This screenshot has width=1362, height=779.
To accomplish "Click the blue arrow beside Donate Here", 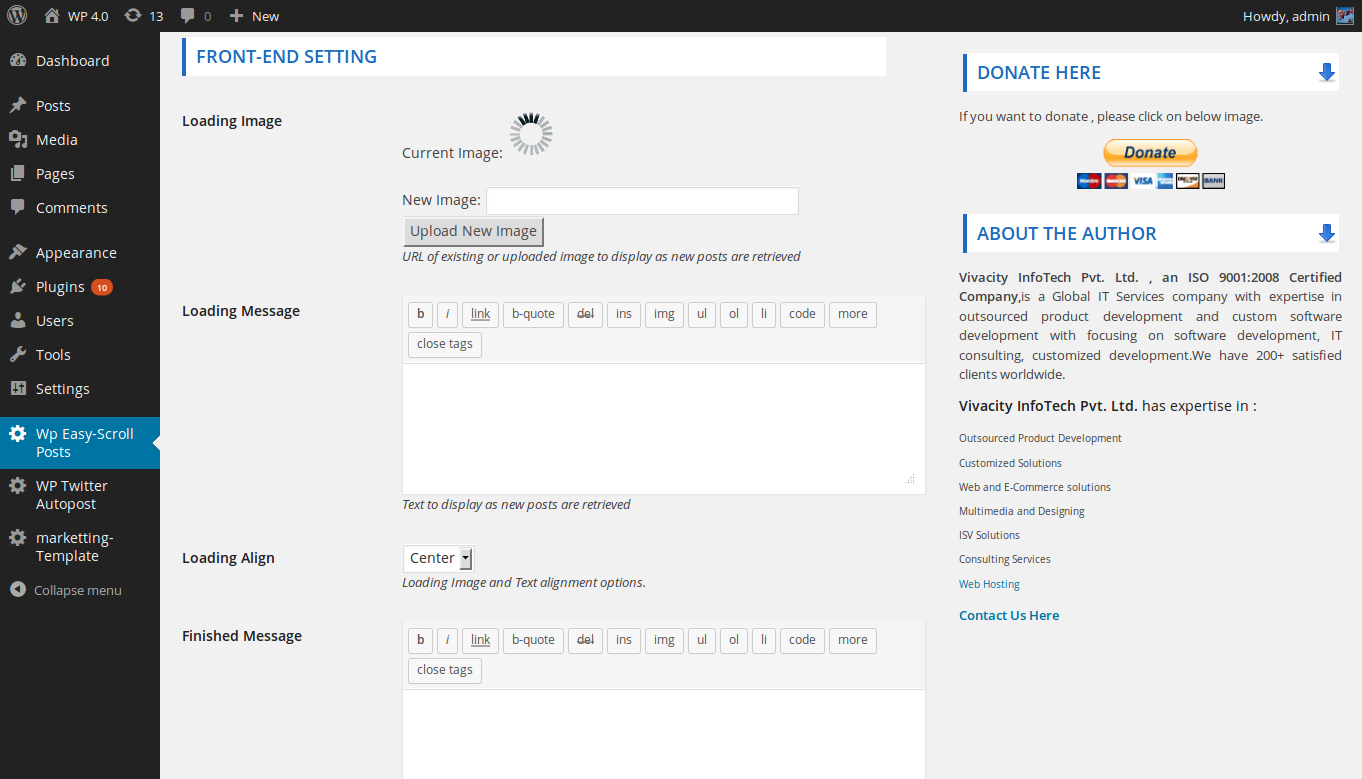I will (1327, 72).
